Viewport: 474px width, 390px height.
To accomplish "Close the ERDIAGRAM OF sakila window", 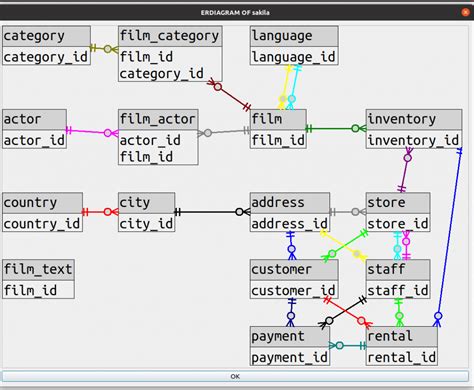I will 465,12.
